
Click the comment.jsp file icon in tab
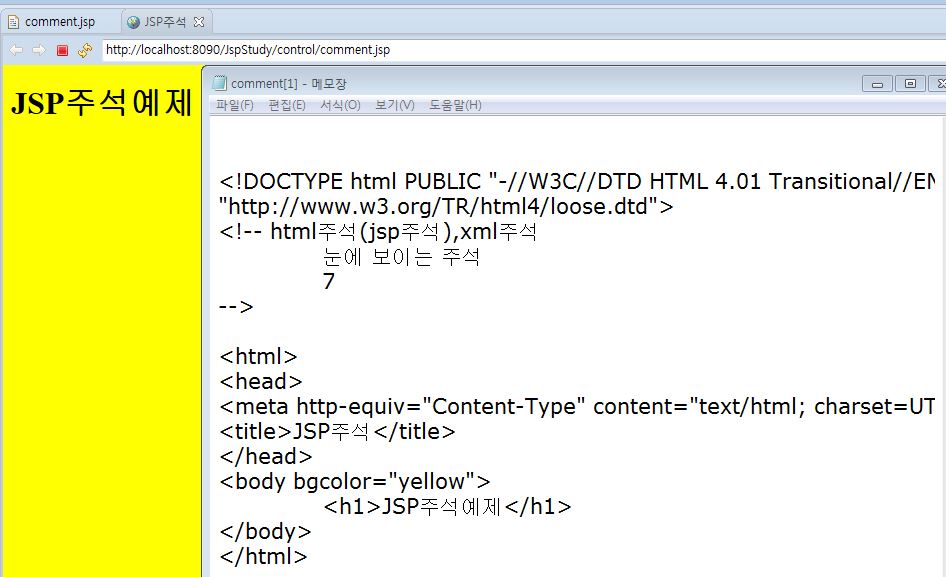pyautogui.click(x=13, y=22)
